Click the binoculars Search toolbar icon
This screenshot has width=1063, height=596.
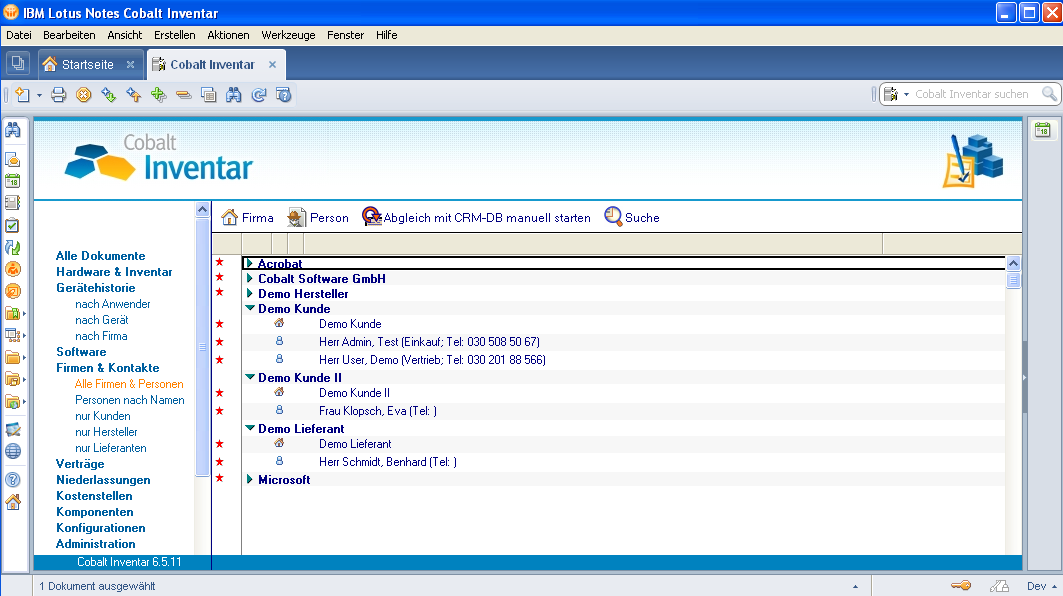234,95
